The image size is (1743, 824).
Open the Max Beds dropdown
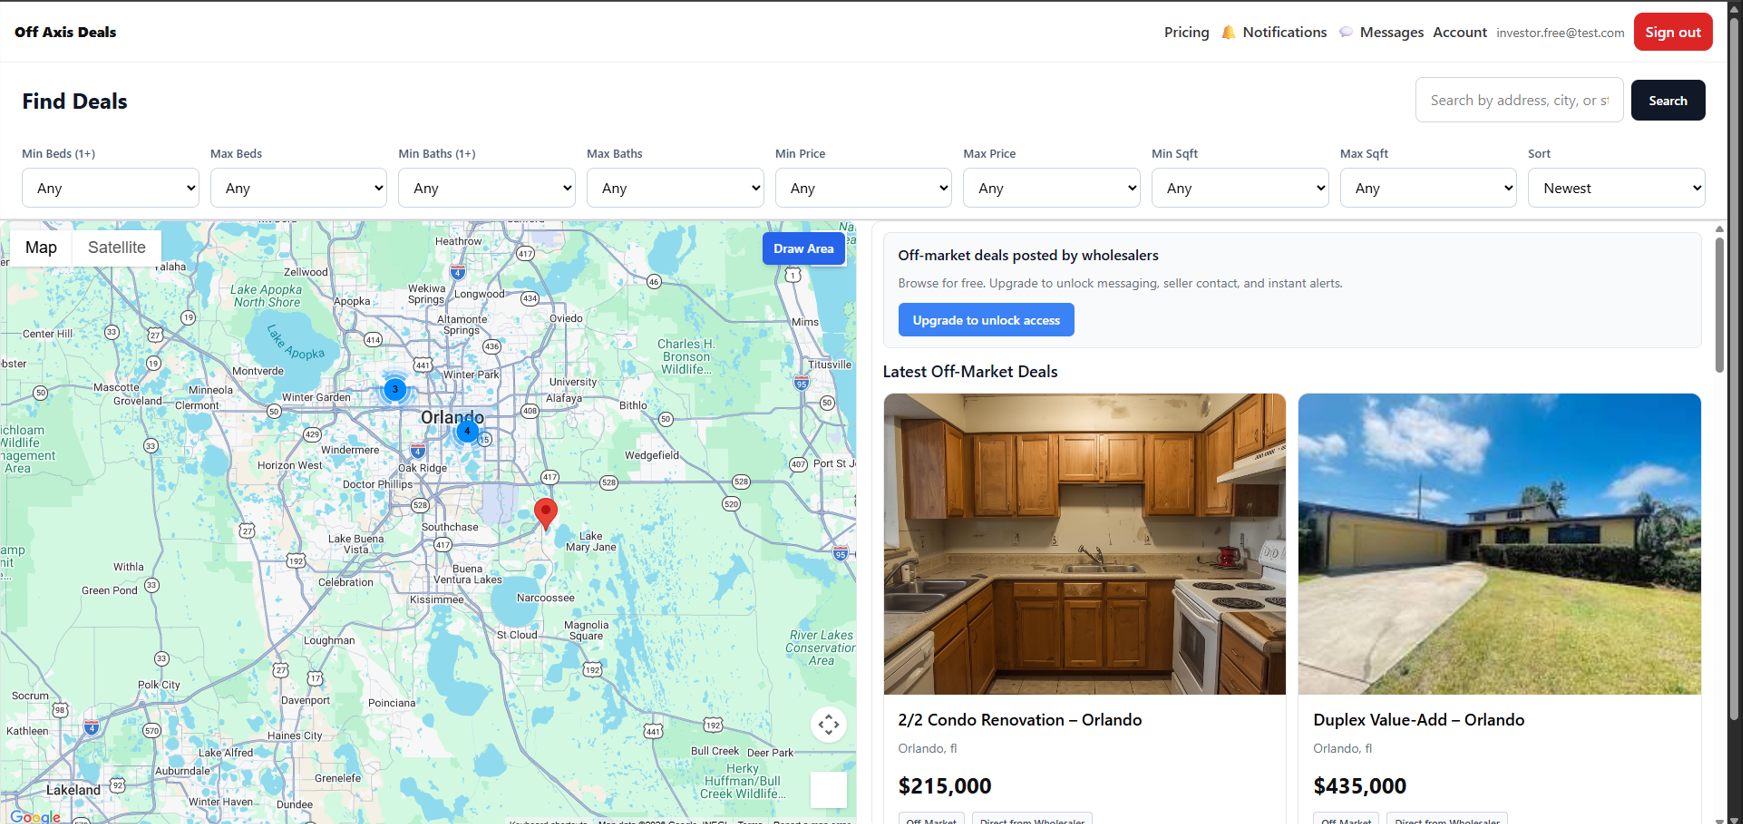(x=298, y=188)
